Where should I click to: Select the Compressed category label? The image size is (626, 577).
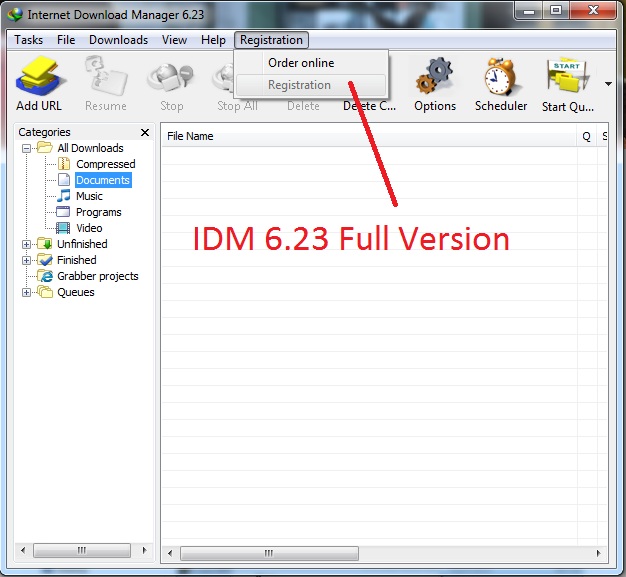(105, 164)
